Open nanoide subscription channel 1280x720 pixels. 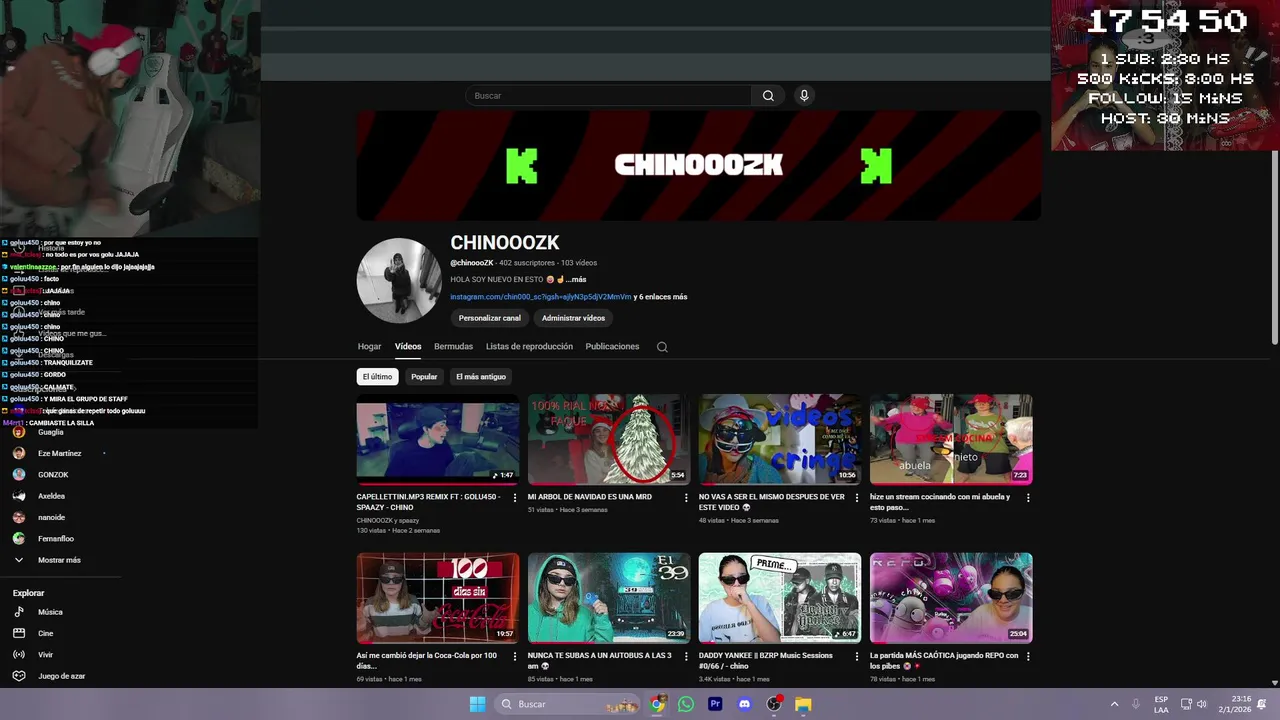[51, 518]
